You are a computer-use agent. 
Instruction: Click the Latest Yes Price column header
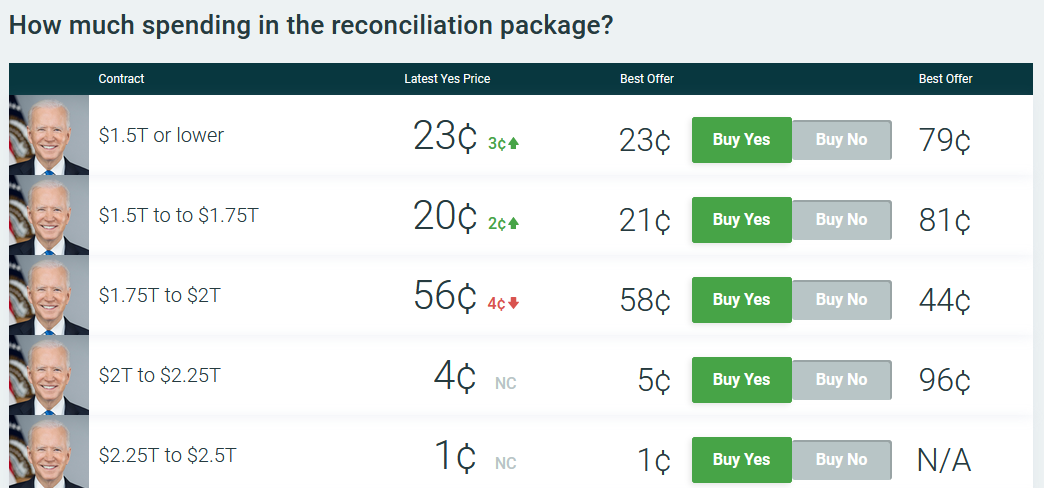(447, 79)
